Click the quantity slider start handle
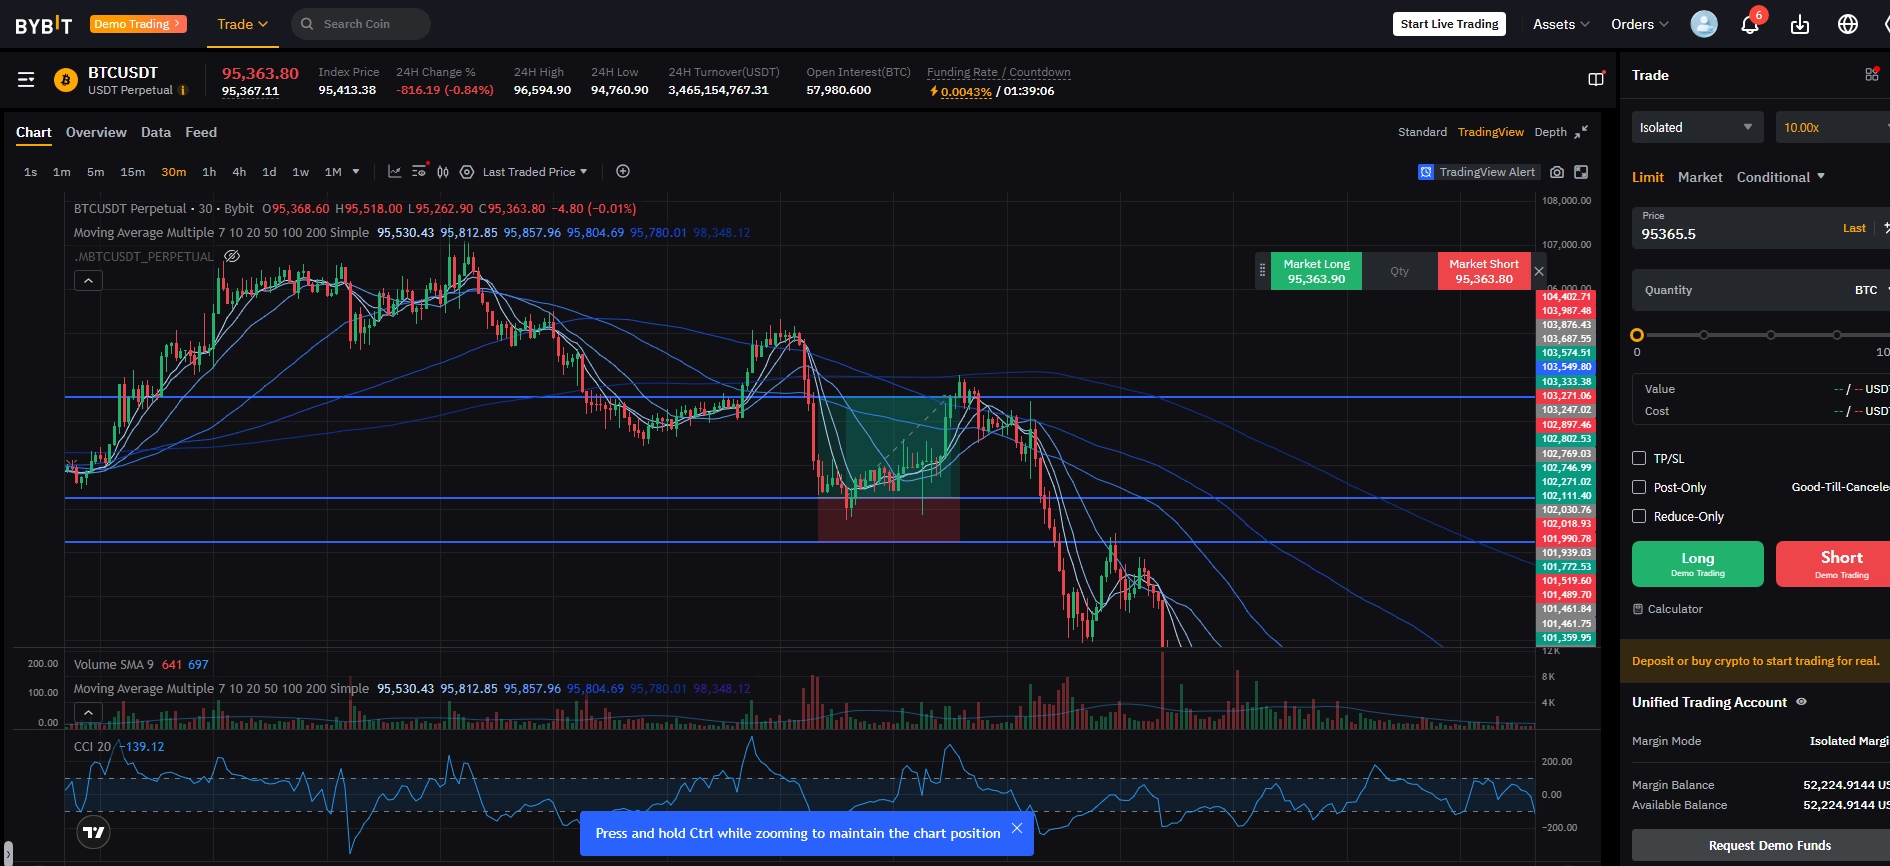Screen dimensions: 1890x866 pos(1637,335)
